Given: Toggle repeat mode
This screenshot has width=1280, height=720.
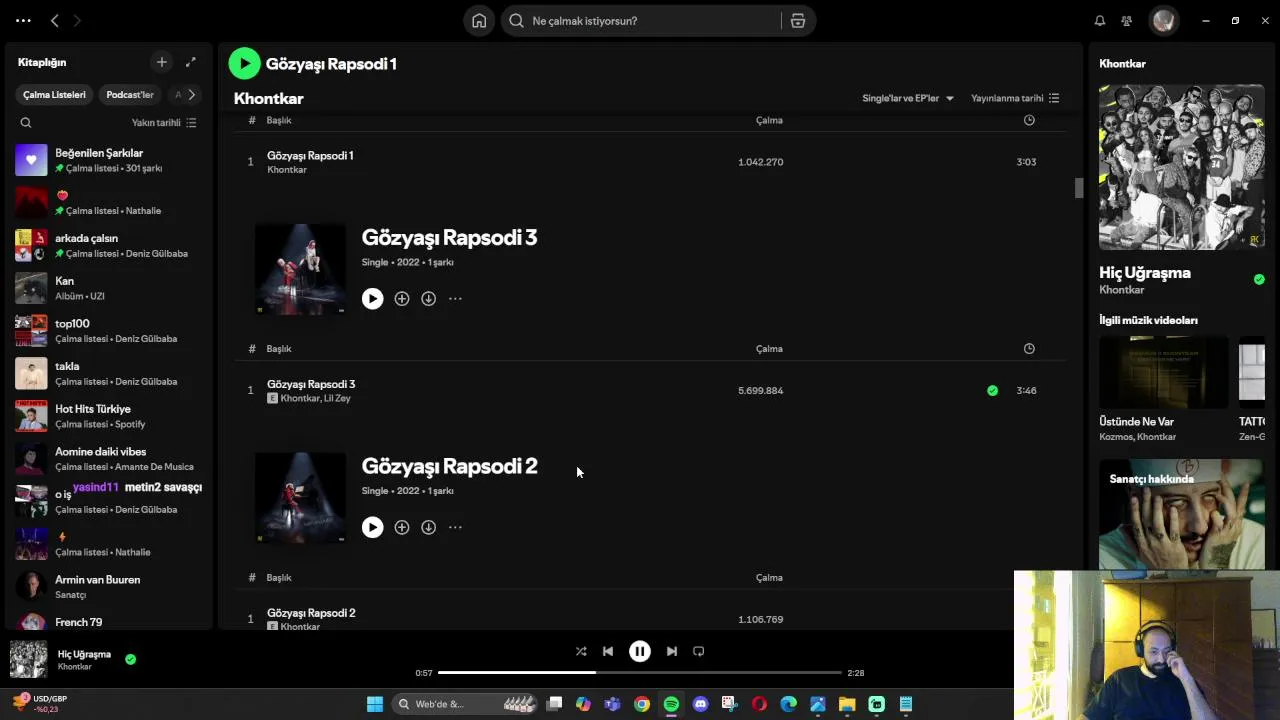Looking at the screenshot, I should click(699, 651).
